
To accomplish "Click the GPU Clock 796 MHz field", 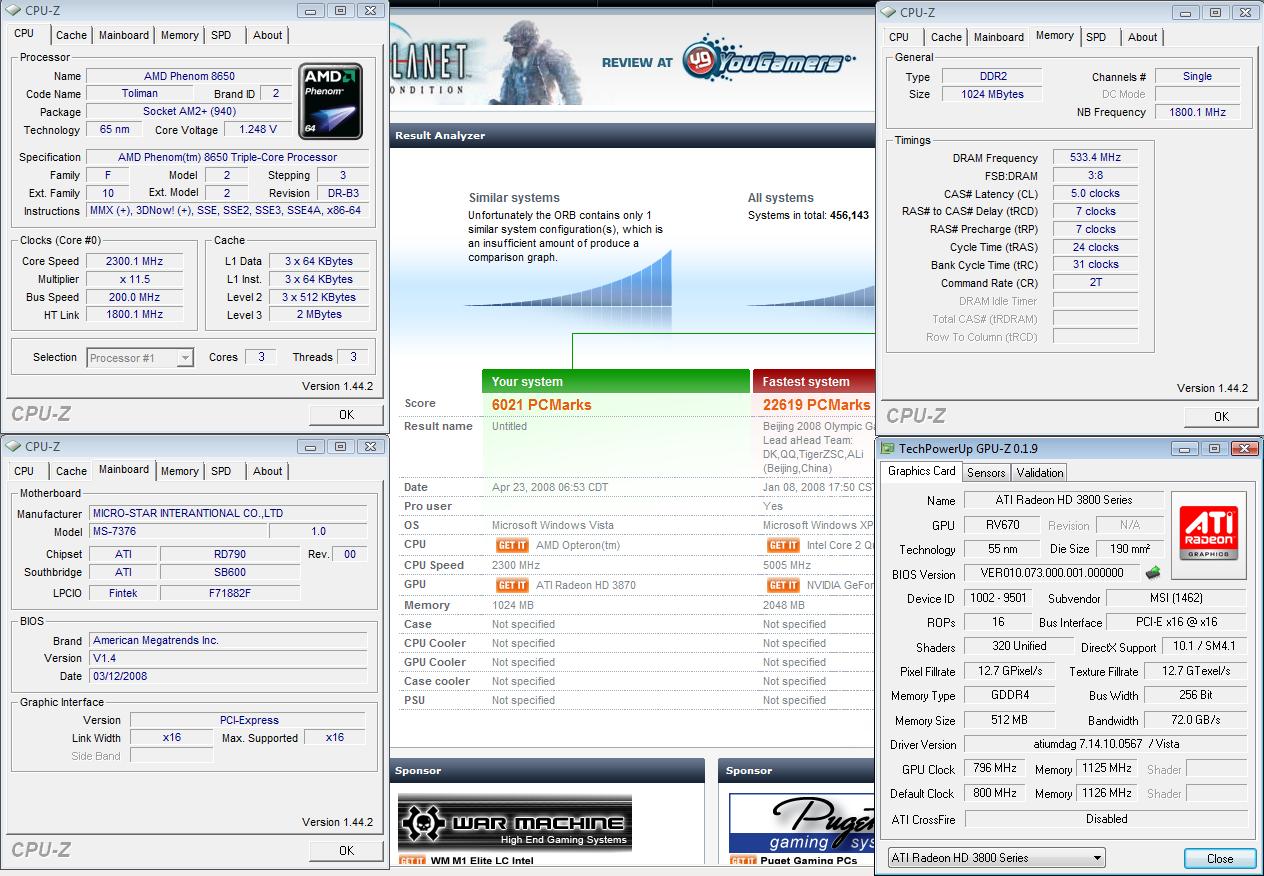I will click(x=993, y=769).
